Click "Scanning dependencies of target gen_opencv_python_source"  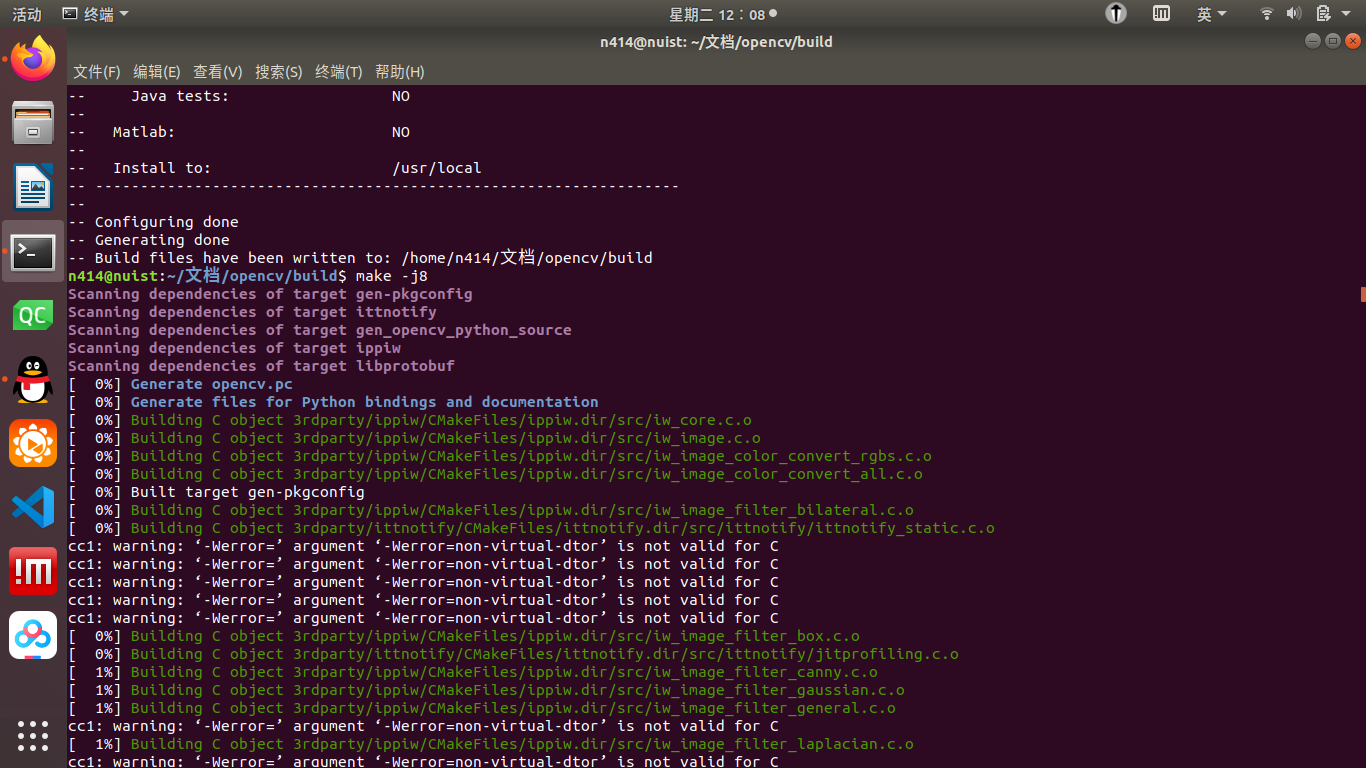(320, 330)
